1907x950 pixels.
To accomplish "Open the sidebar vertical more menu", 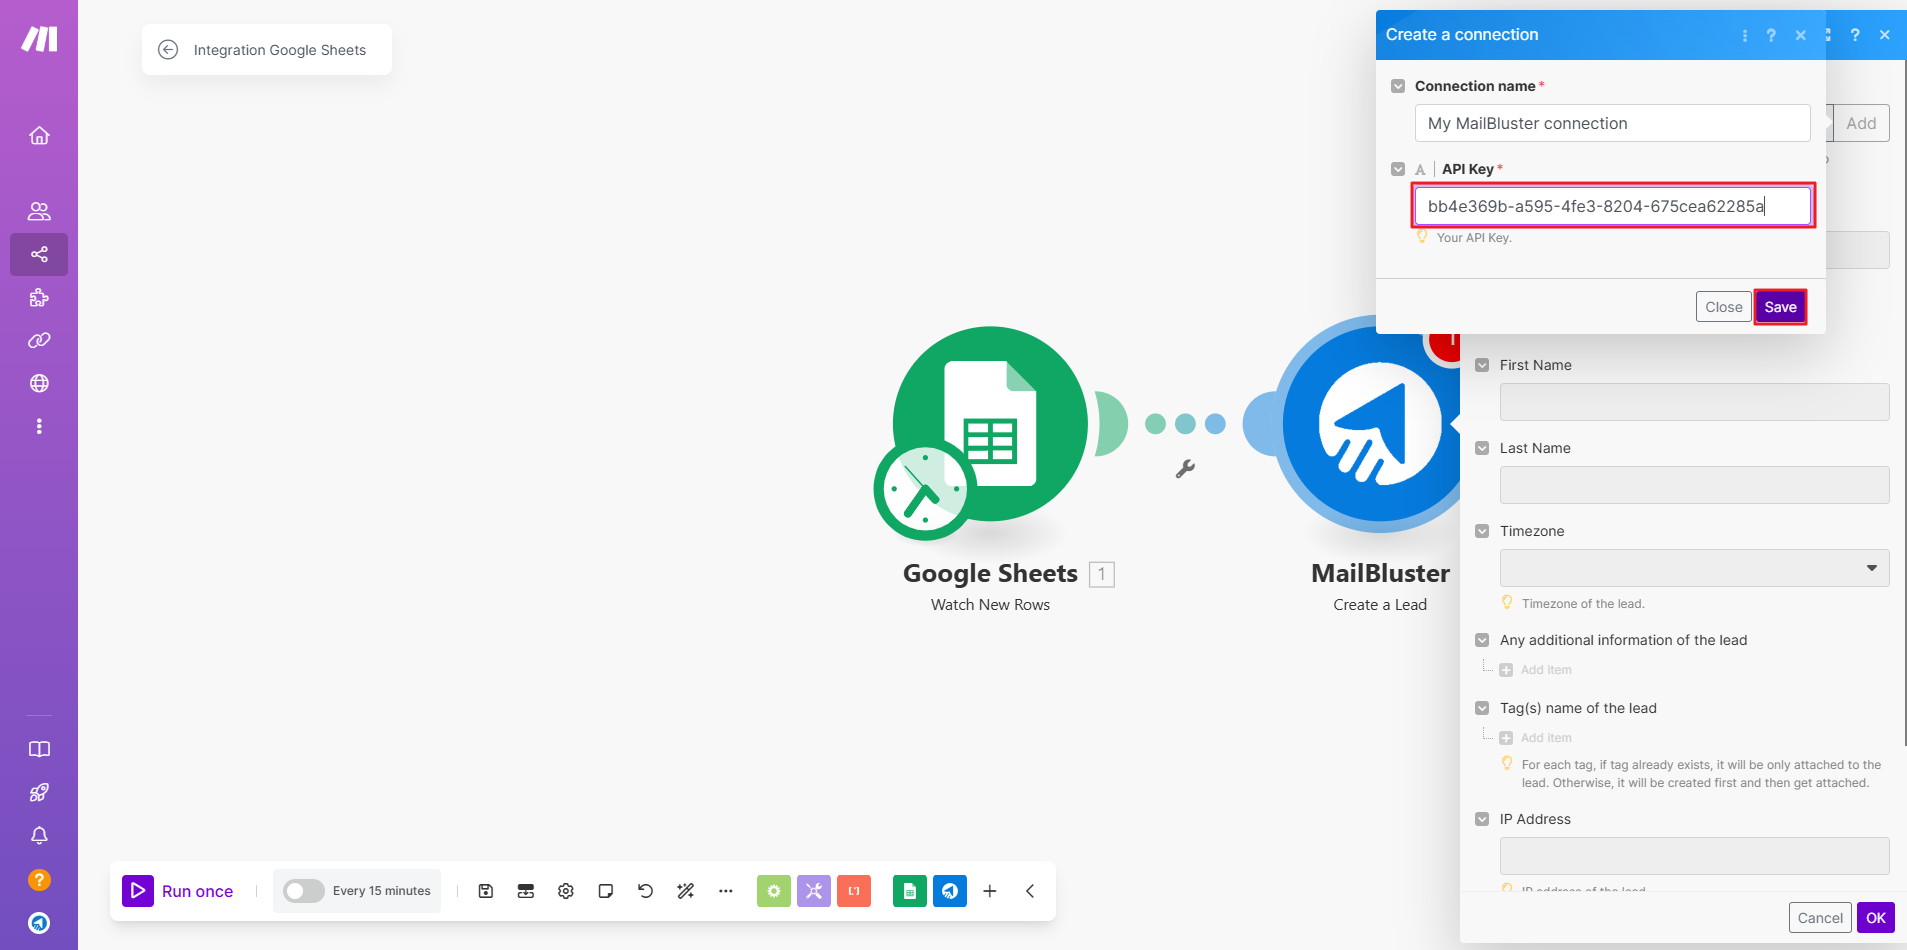I will tap(39, 426).
